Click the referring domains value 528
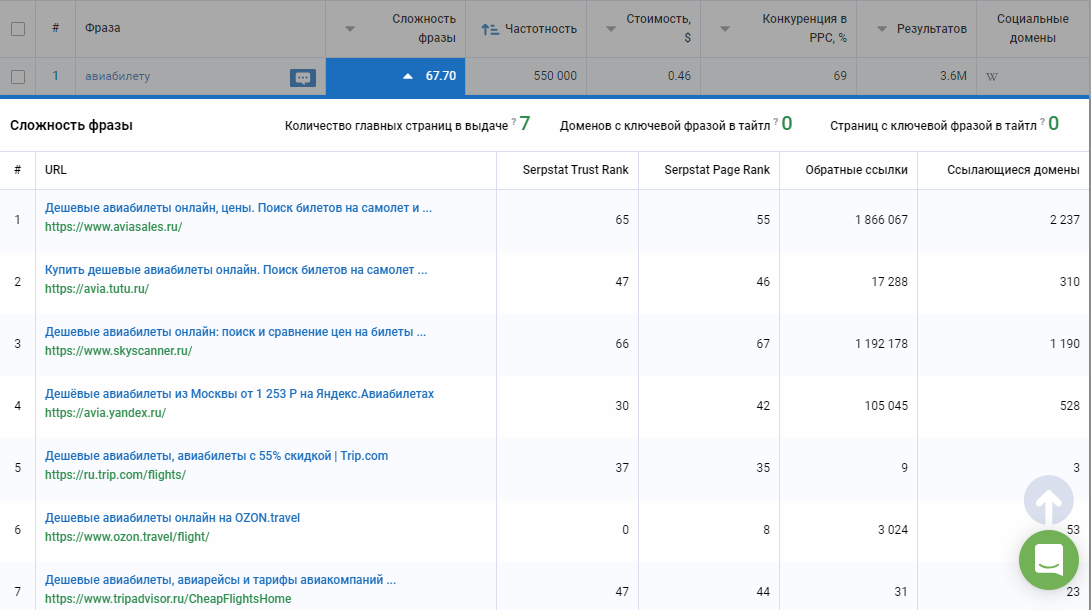Image resolution: width=1091 pixels, height=610 pixels. 1069,406
